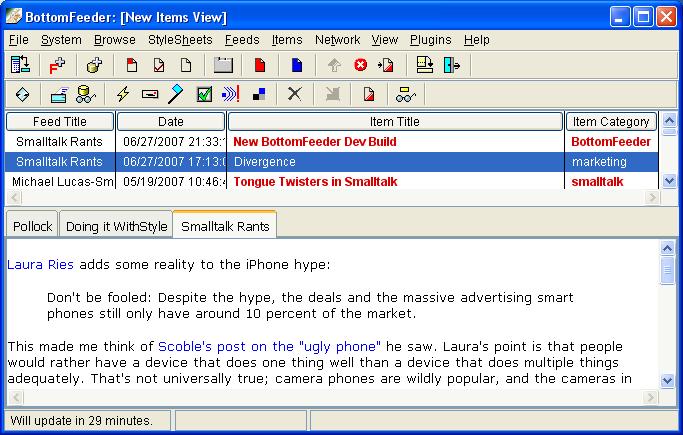Screen dimensions: 683x435
Task: Click the item list horizontal scroll right arrow
Action: tap(652, 198)
